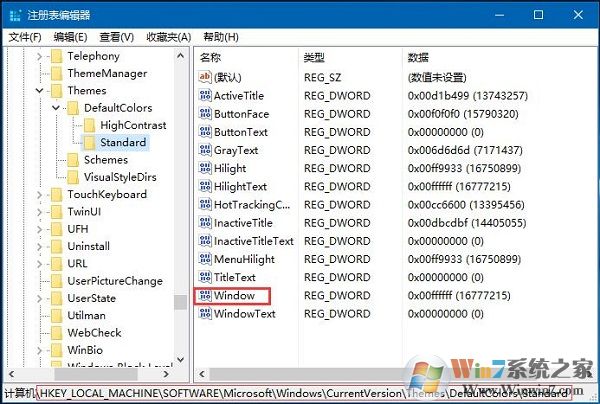This screenshot has height=404, width=600.
Task: Click the InactiveTitle DWORD value icon
Action: pyautogui.click(x=205, y=223)
